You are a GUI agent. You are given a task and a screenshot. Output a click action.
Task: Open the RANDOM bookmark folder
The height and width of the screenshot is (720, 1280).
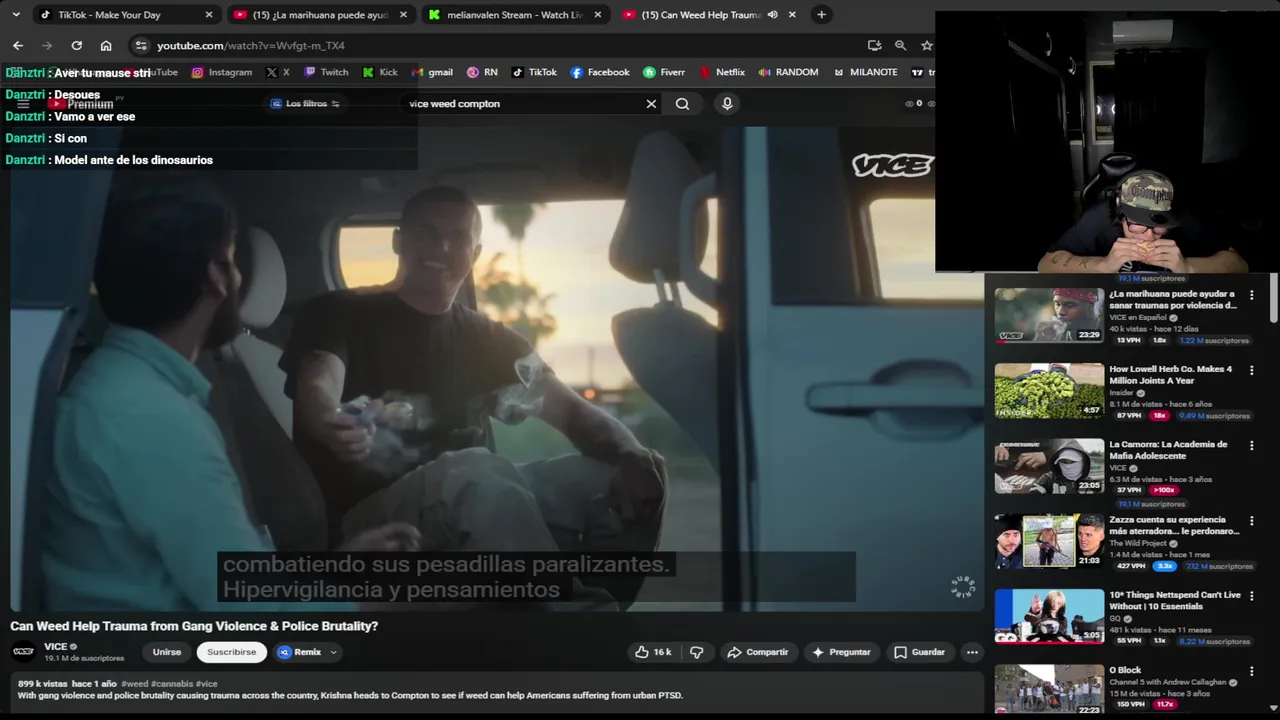pos(788,72)
